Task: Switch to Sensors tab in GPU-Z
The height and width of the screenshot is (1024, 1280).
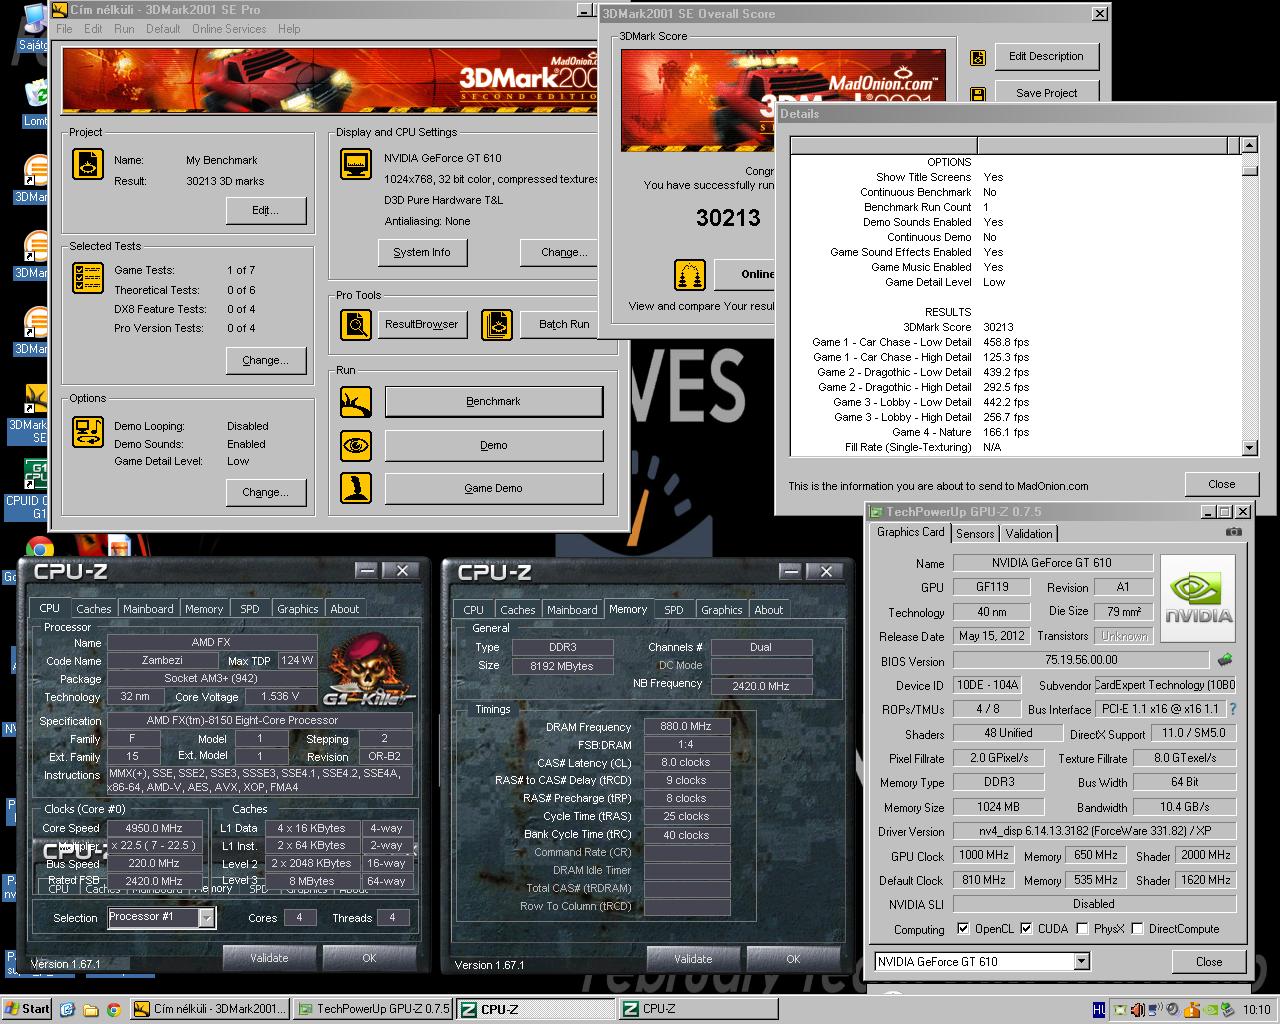Action: (975, 534)
